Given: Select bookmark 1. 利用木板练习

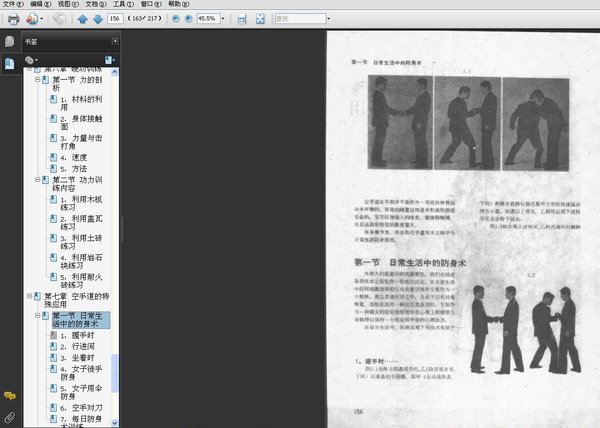Looking at the screenshot, I should click(81, 203).
